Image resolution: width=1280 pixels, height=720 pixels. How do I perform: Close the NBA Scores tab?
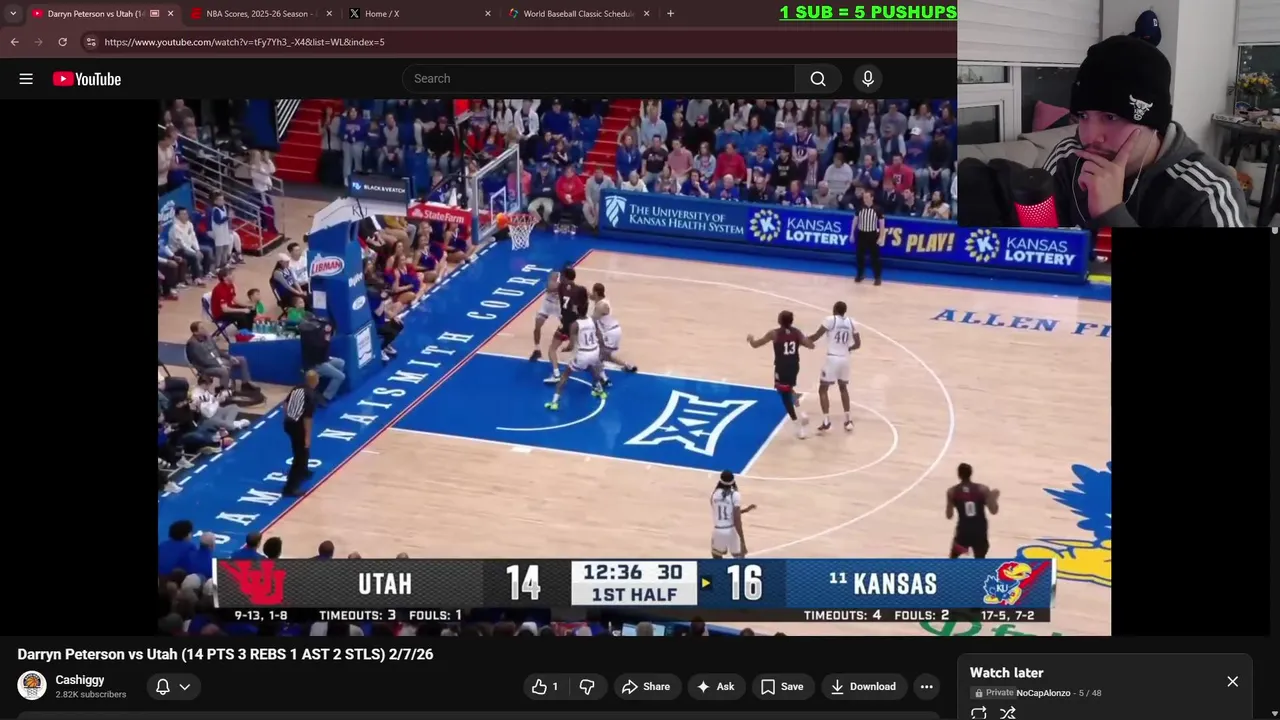click(x=329, y=14)
